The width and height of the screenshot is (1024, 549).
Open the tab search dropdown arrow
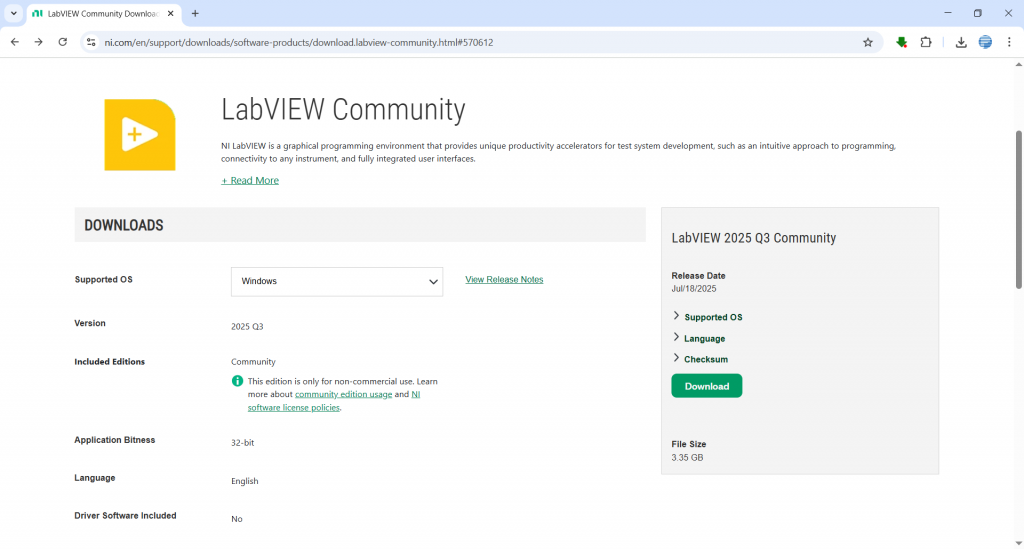coord(13,13)
